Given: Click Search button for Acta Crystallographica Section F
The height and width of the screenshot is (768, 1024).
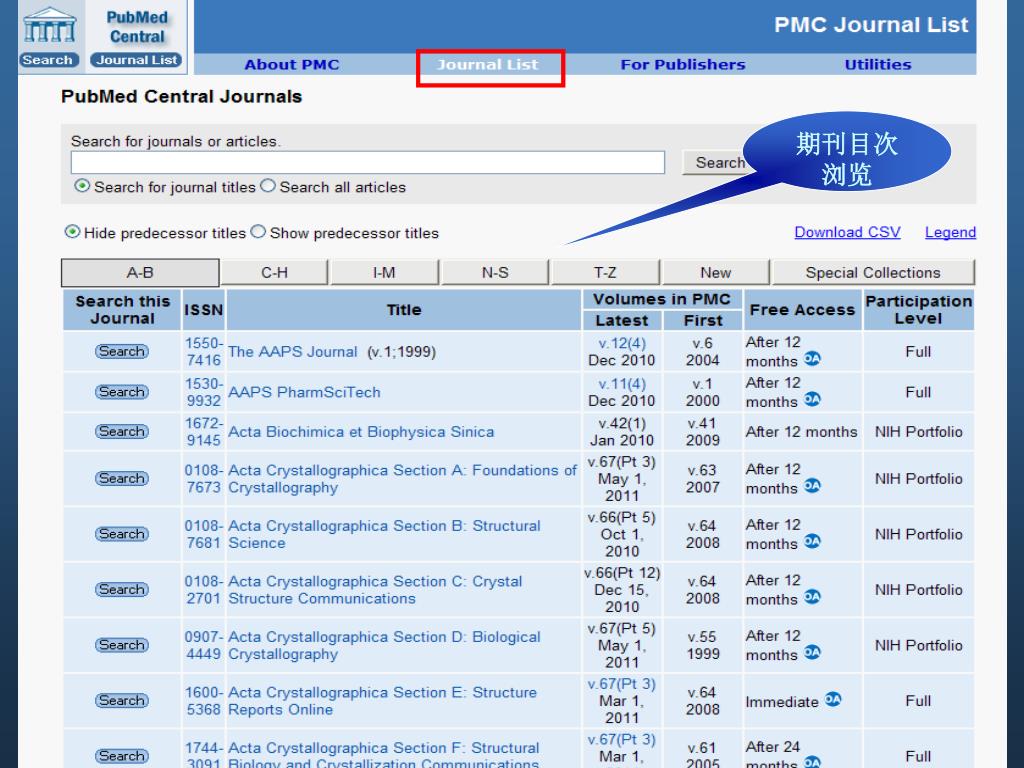Looking at the screenshot, I should [x=122, y=756].
